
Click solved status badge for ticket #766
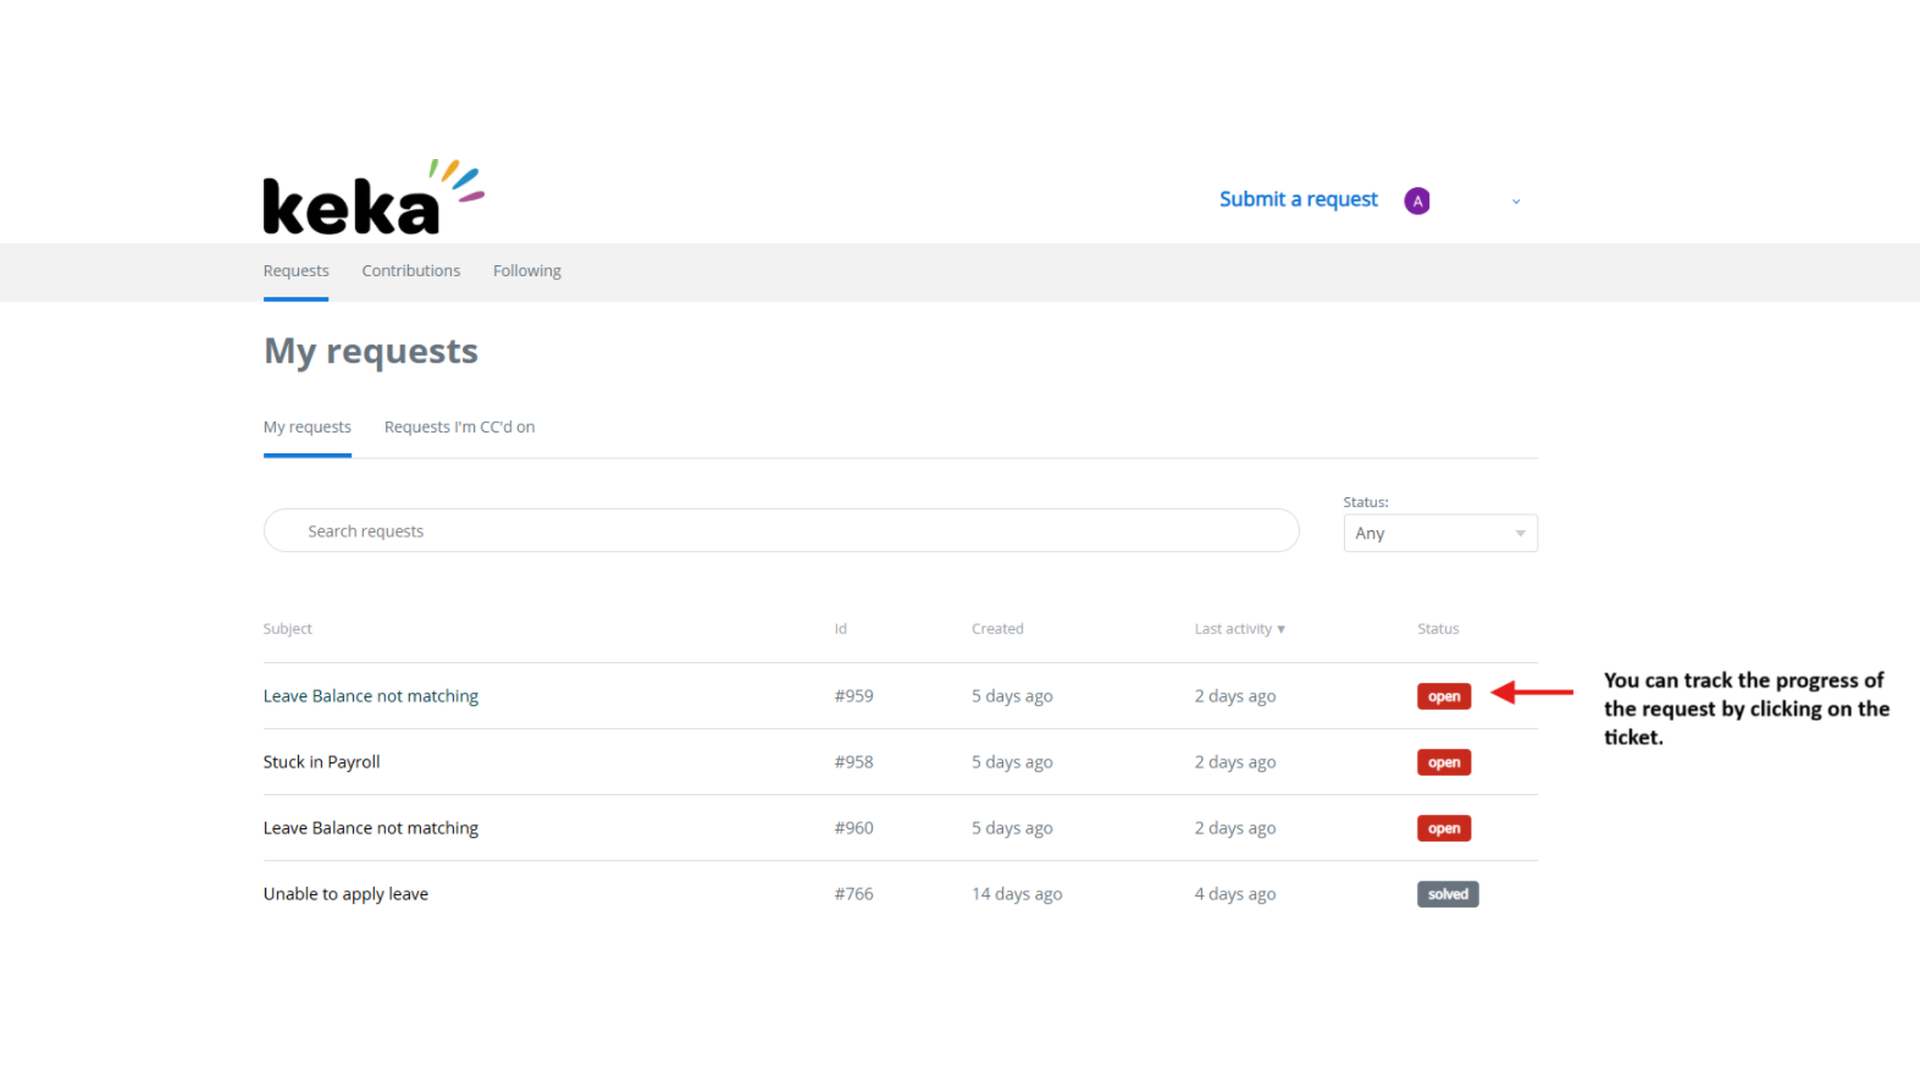point(1447,894)
